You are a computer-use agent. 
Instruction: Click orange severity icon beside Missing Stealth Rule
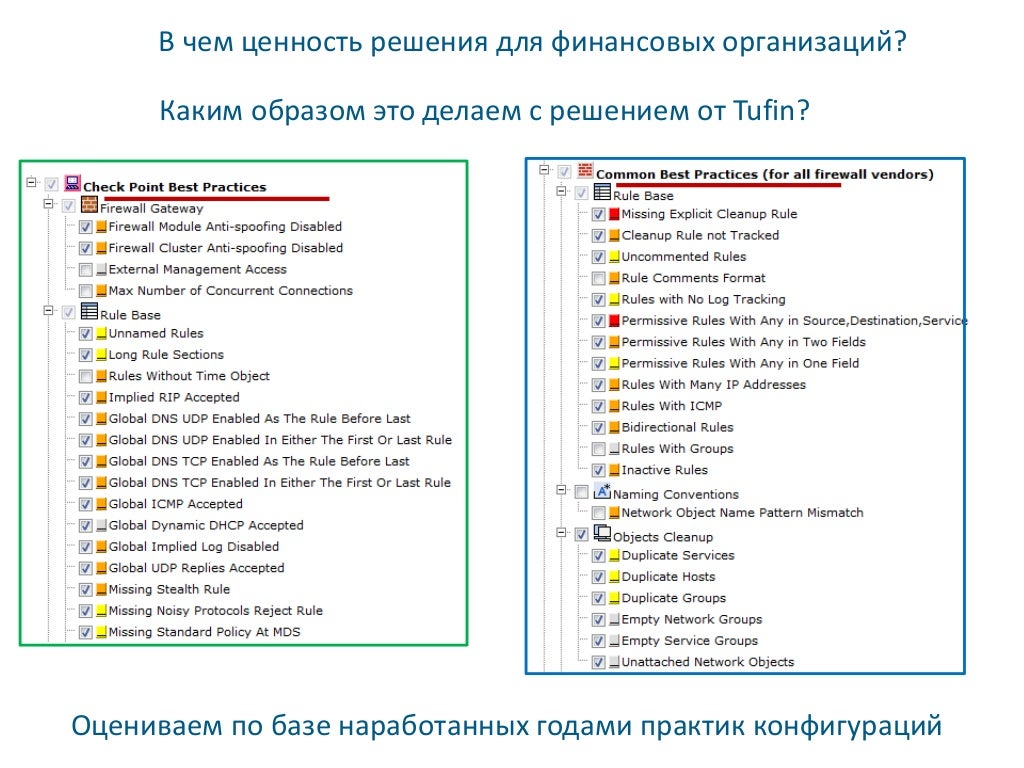pyautogui.click(x=101, y=589)
